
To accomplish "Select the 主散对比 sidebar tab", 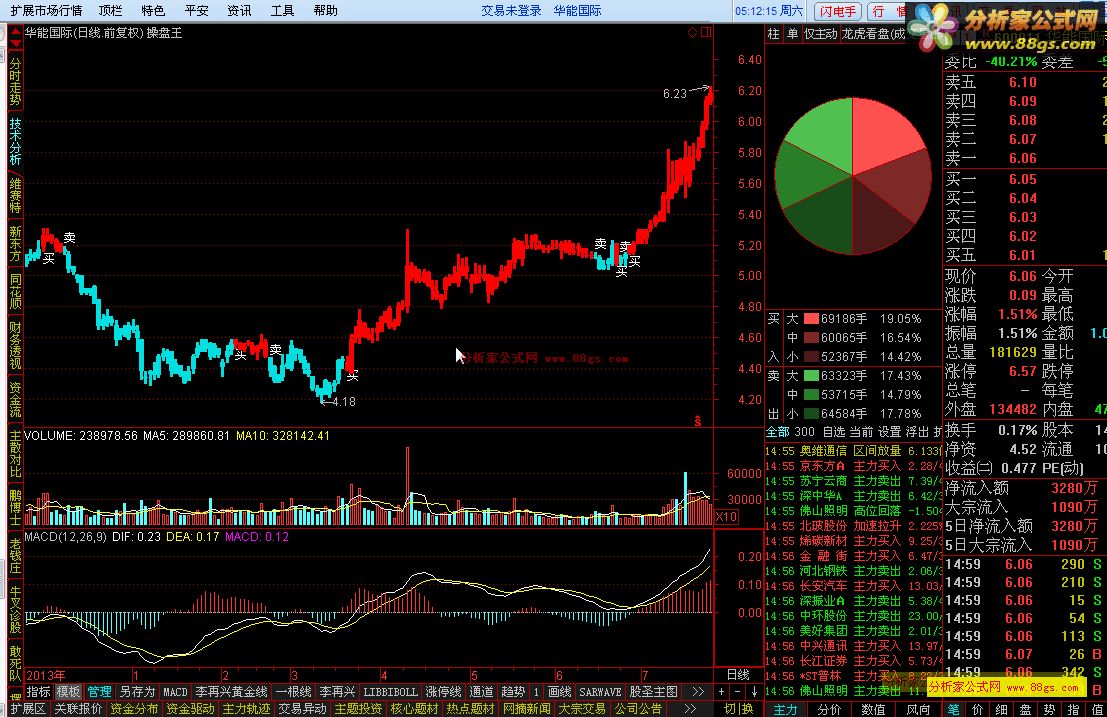I will click(x=15, y=454).
